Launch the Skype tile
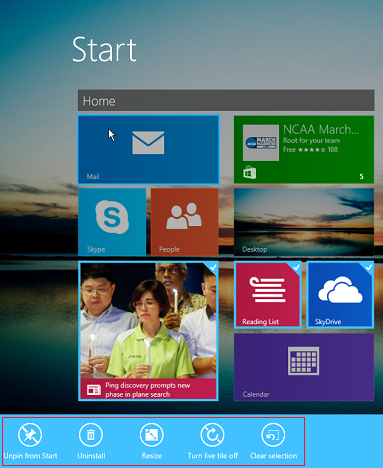This screenshot has width=383, height=468. point(112,222)
